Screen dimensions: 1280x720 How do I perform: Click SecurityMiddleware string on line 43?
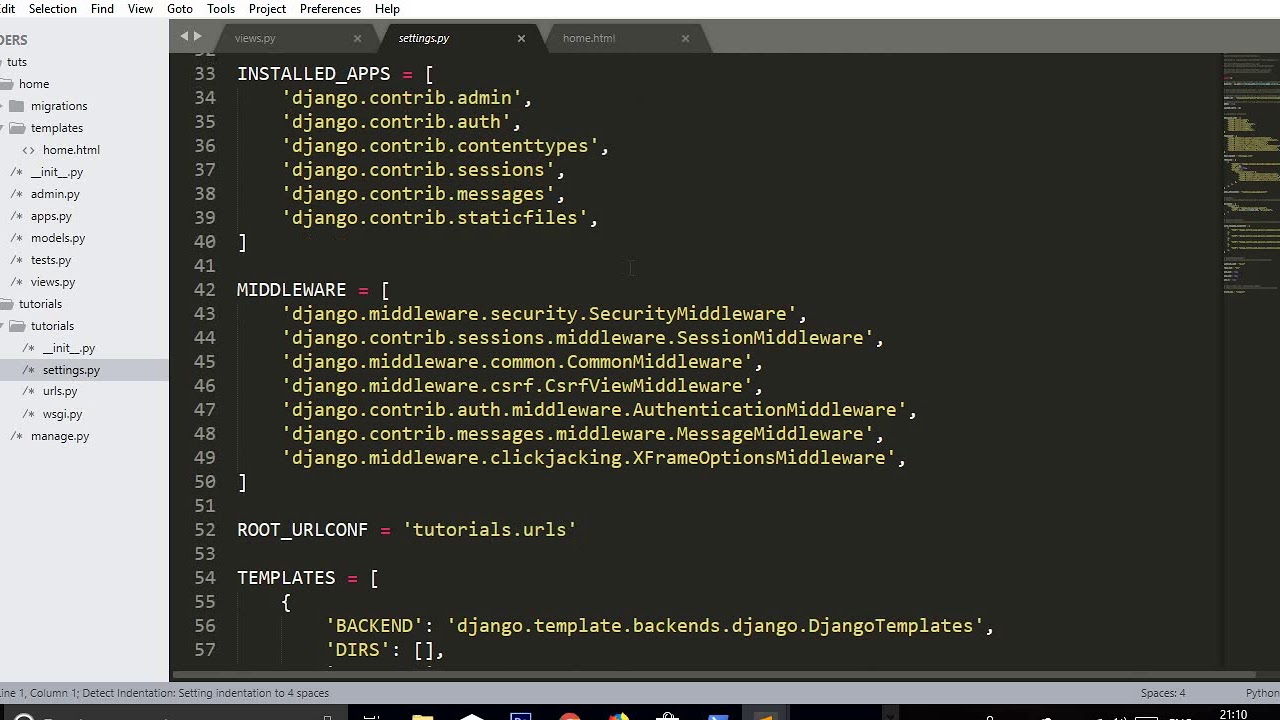pos(539,314)
